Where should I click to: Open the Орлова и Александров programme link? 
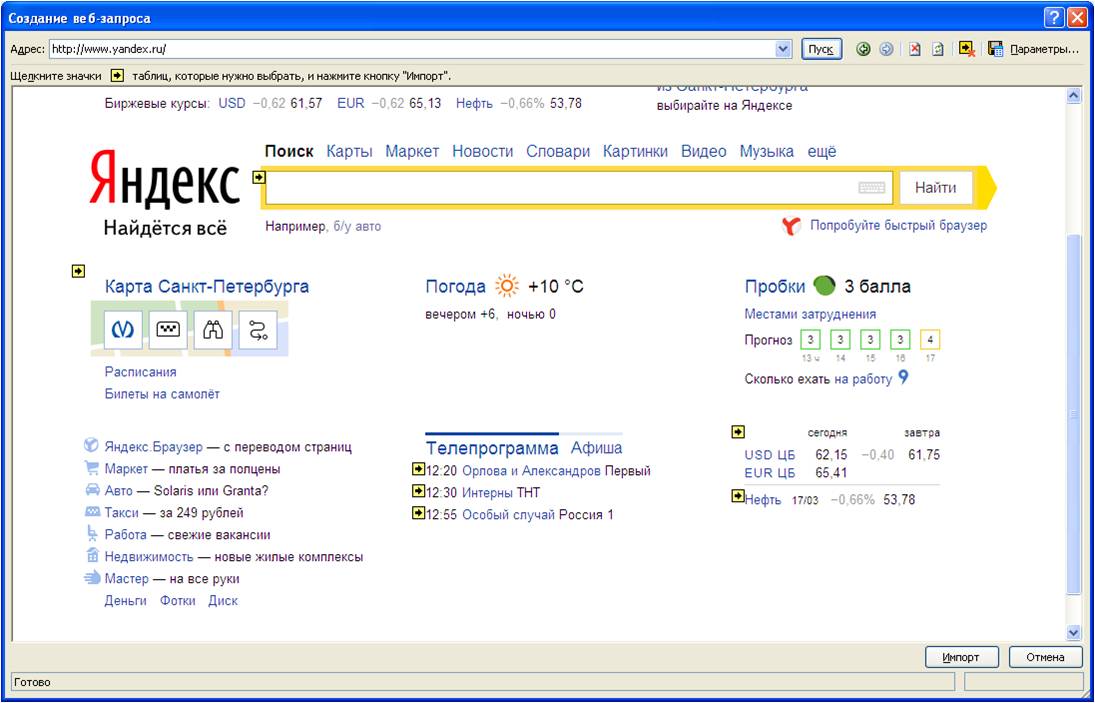point(531,471)
